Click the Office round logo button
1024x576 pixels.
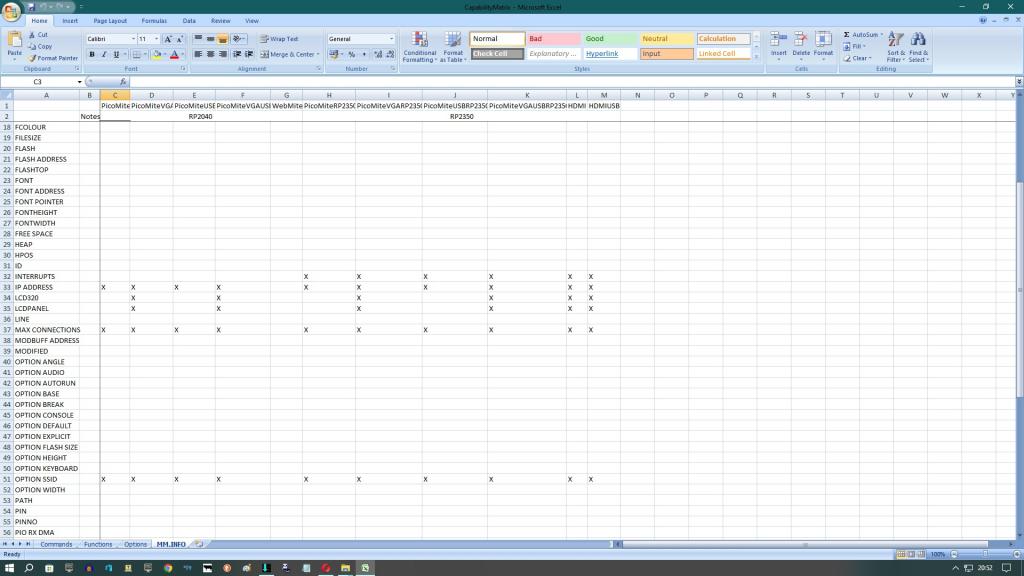coord(11,9)
